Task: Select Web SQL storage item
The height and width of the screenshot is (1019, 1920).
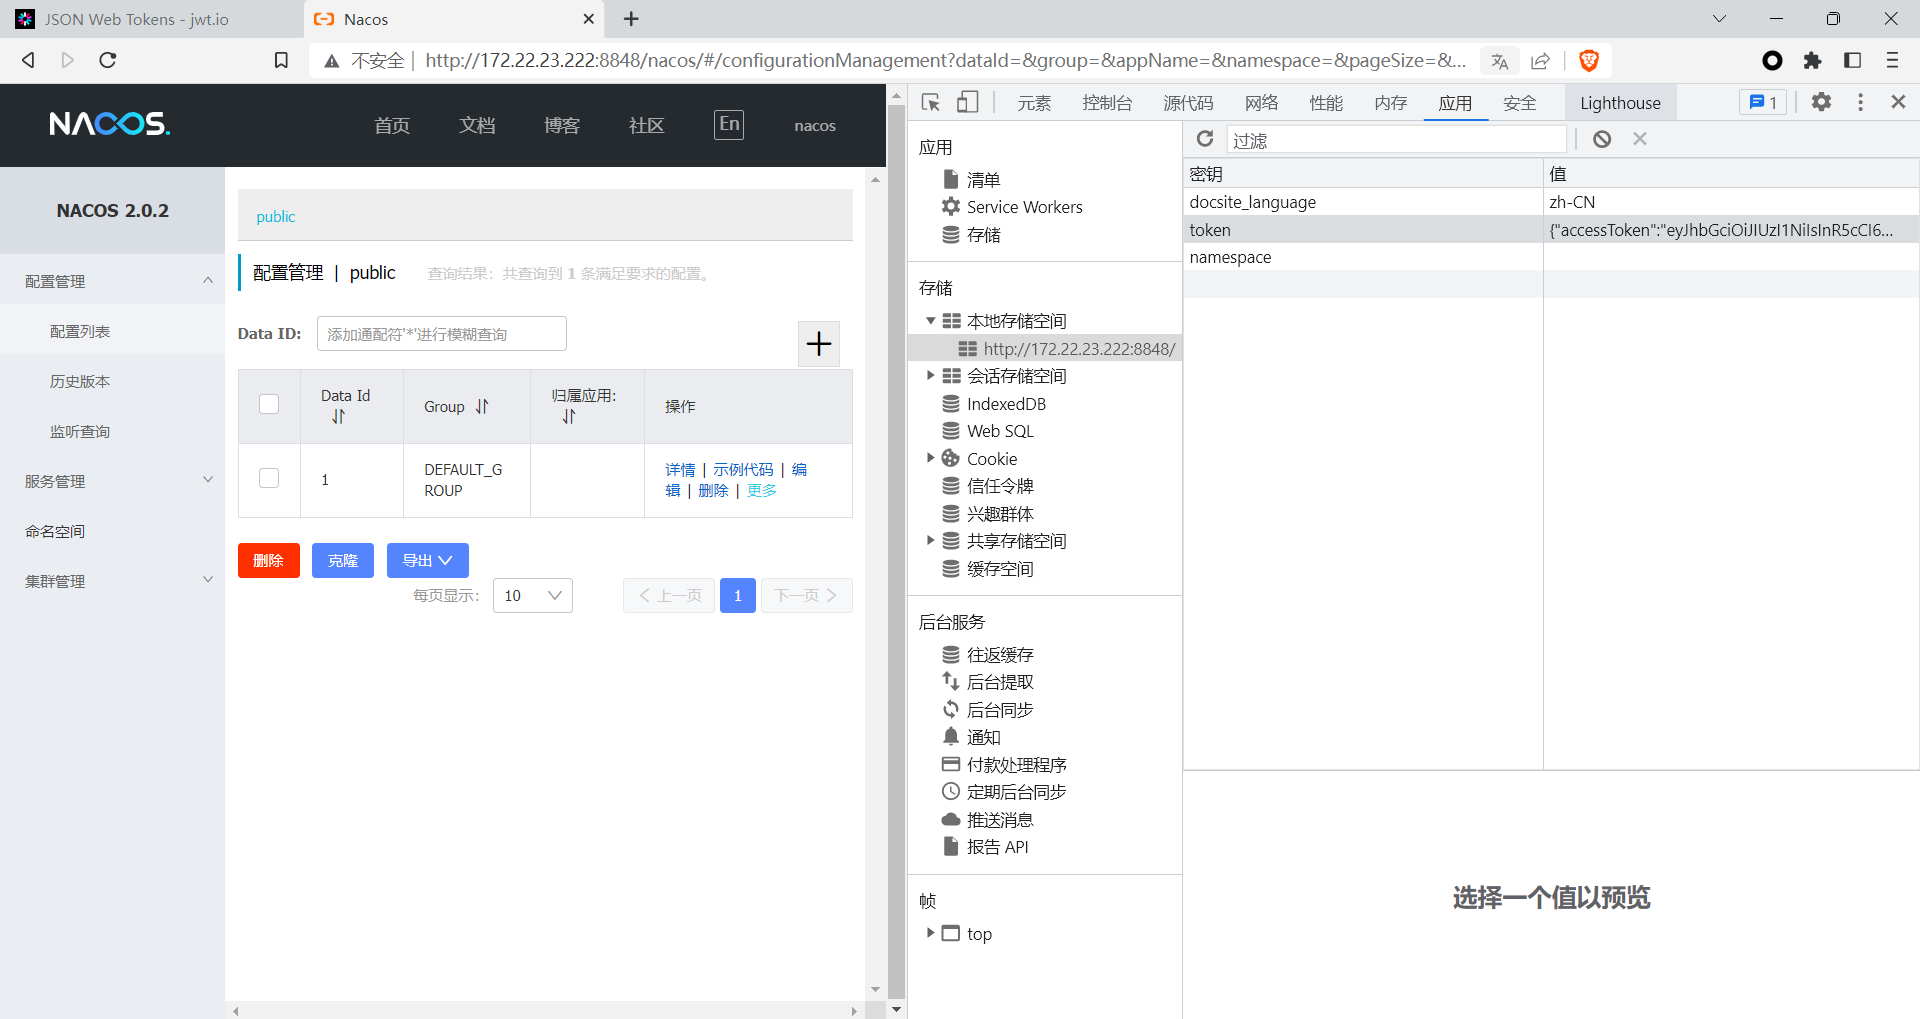Action: pos(988,431)
